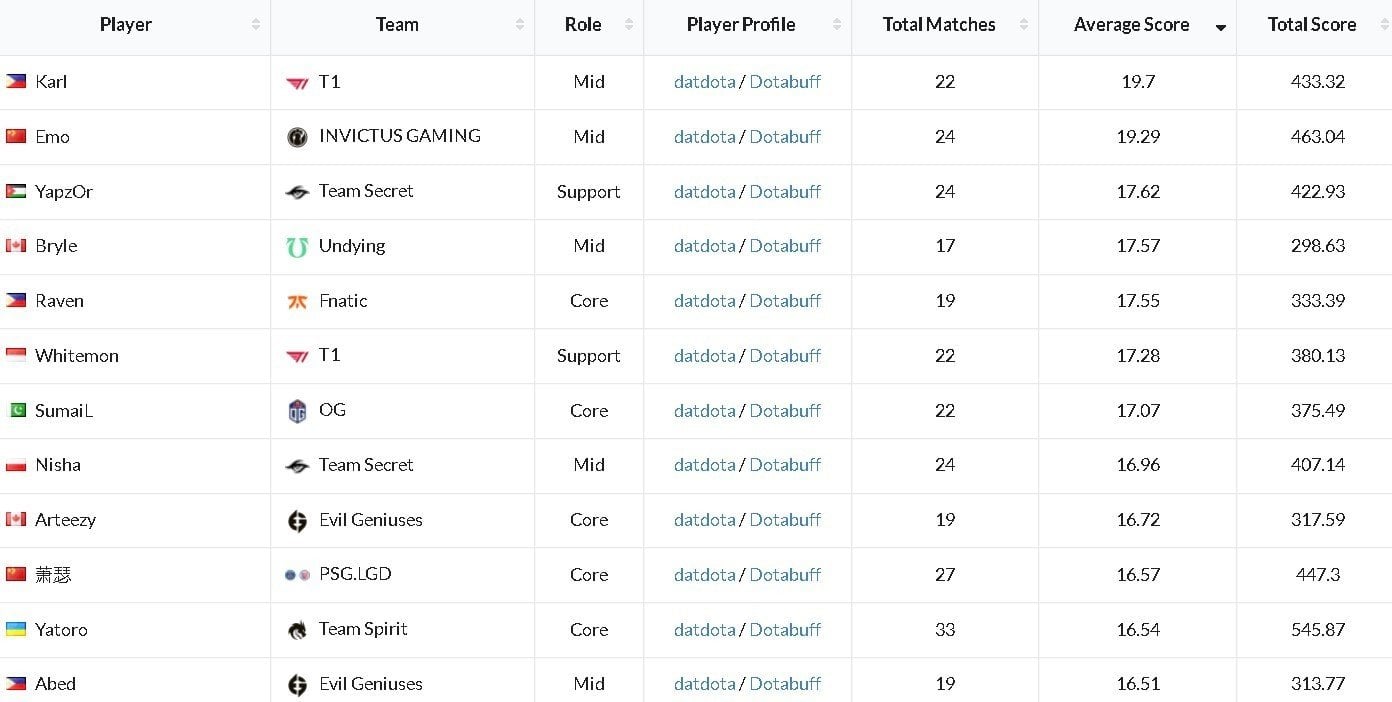1392x702 pixels.
Task: Click the Undying team logo icon
Action: coord(297,247)
